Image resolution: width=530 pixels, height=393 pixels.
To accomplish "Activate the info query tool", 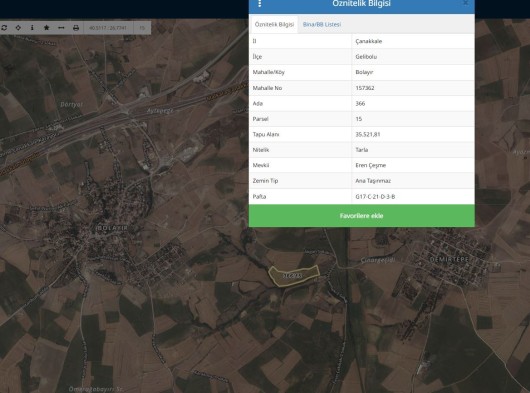I will [32, 28].
